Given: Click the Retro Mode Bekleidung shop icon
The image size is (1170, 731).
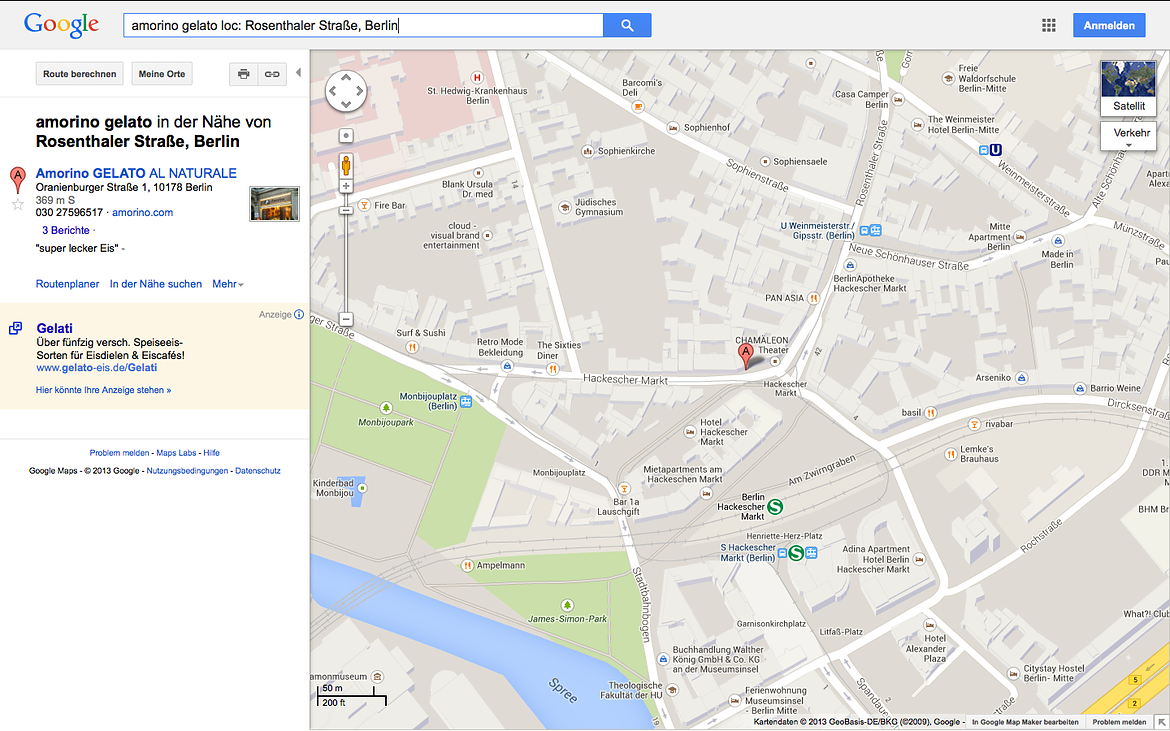Looking at the screenshot, I should pyautogui.click(x=507, y=366).
